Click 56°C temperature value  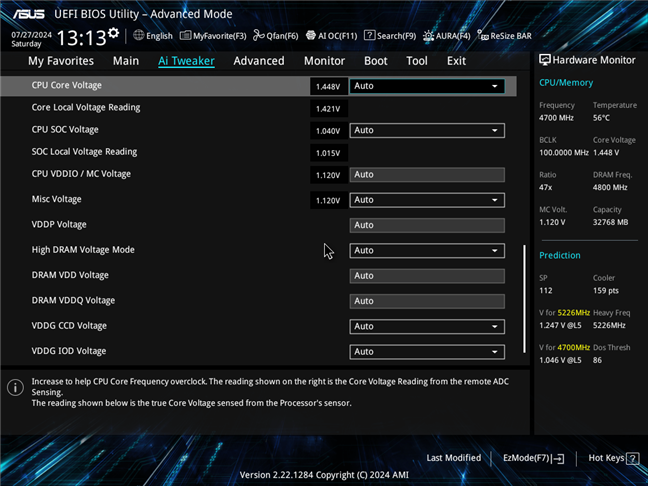click(x=601, y=118)
